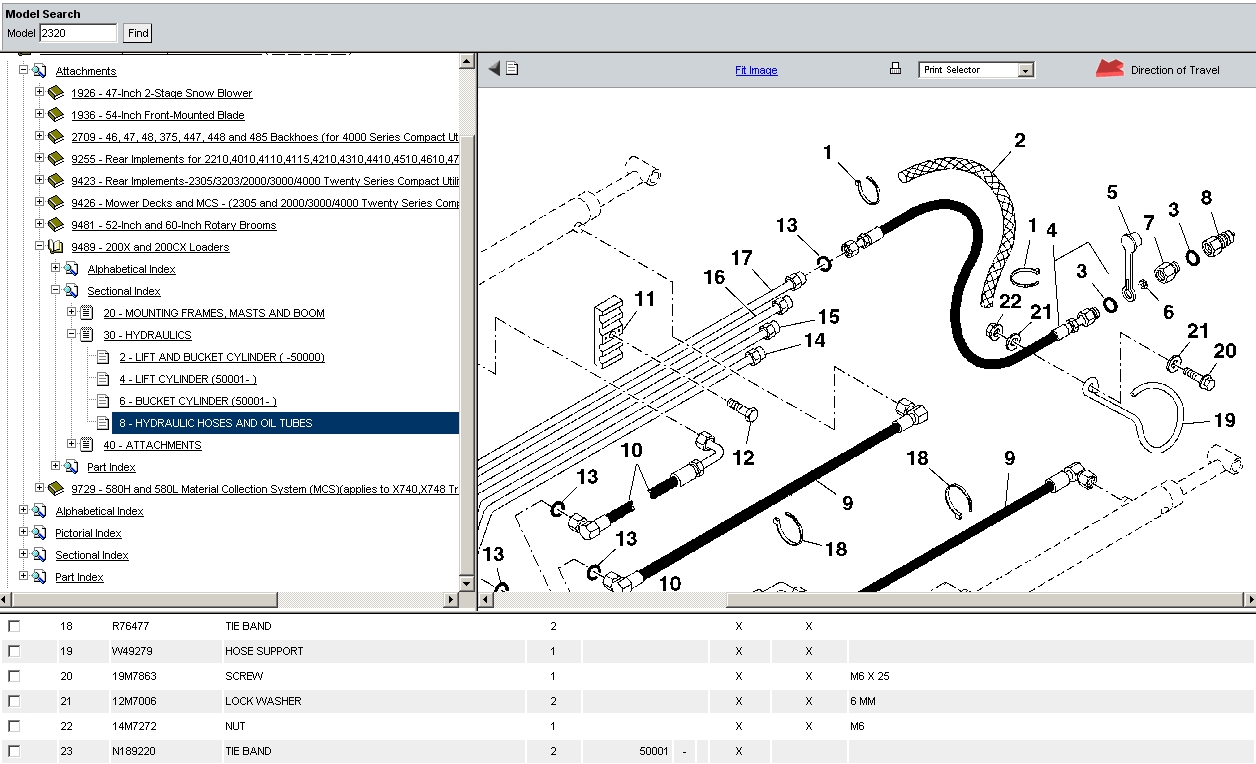Viewport: 1256px width, 764px height.
Task: Click the Pictorial Index search icon
Action: click(x=40, y=533)
